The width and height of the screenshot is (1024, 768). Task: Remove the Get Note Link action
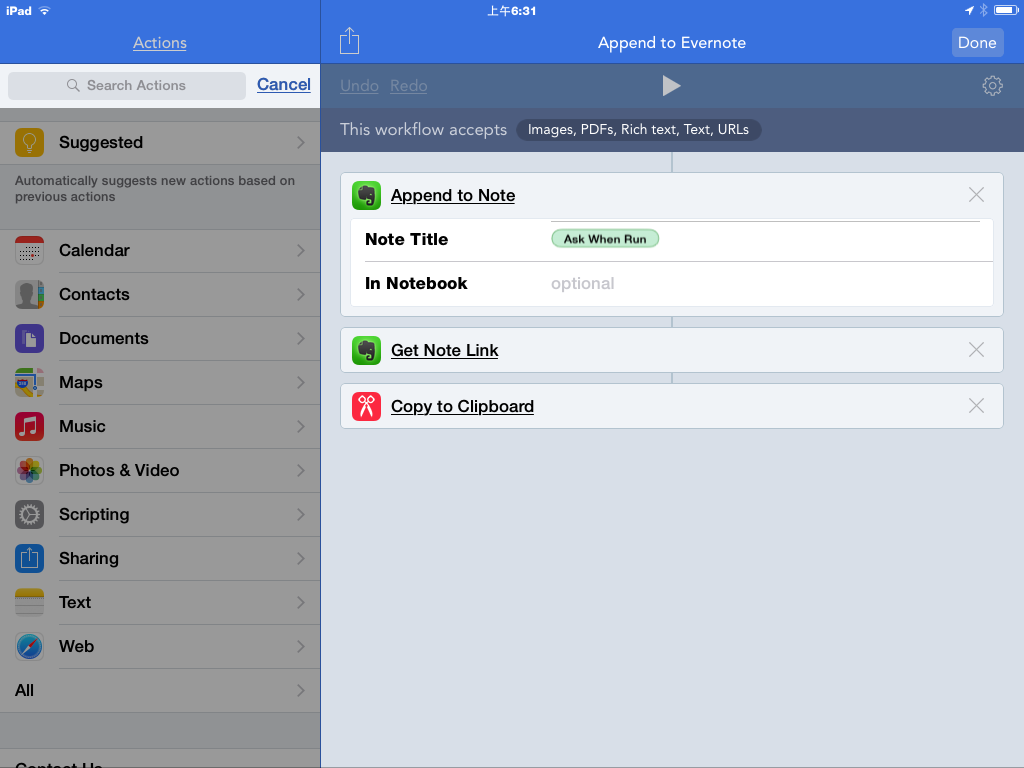pos(976,349)
